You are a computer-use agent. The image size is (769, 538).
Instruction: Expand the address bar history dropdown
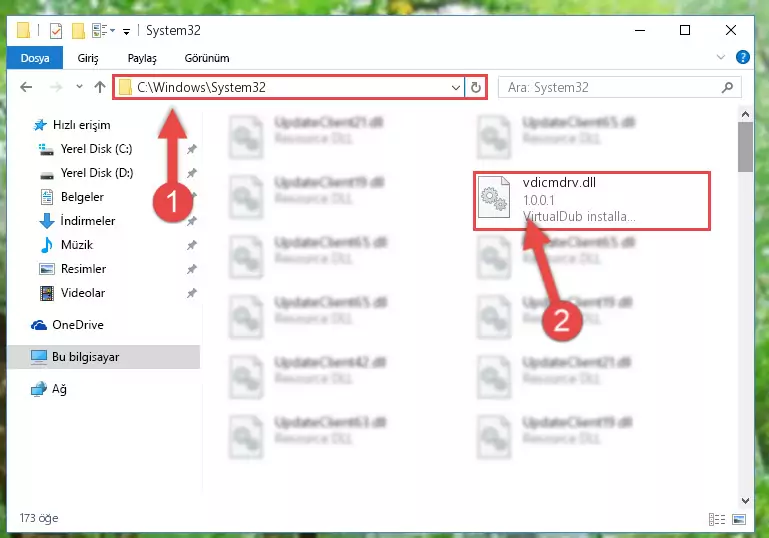click(456, 88)
